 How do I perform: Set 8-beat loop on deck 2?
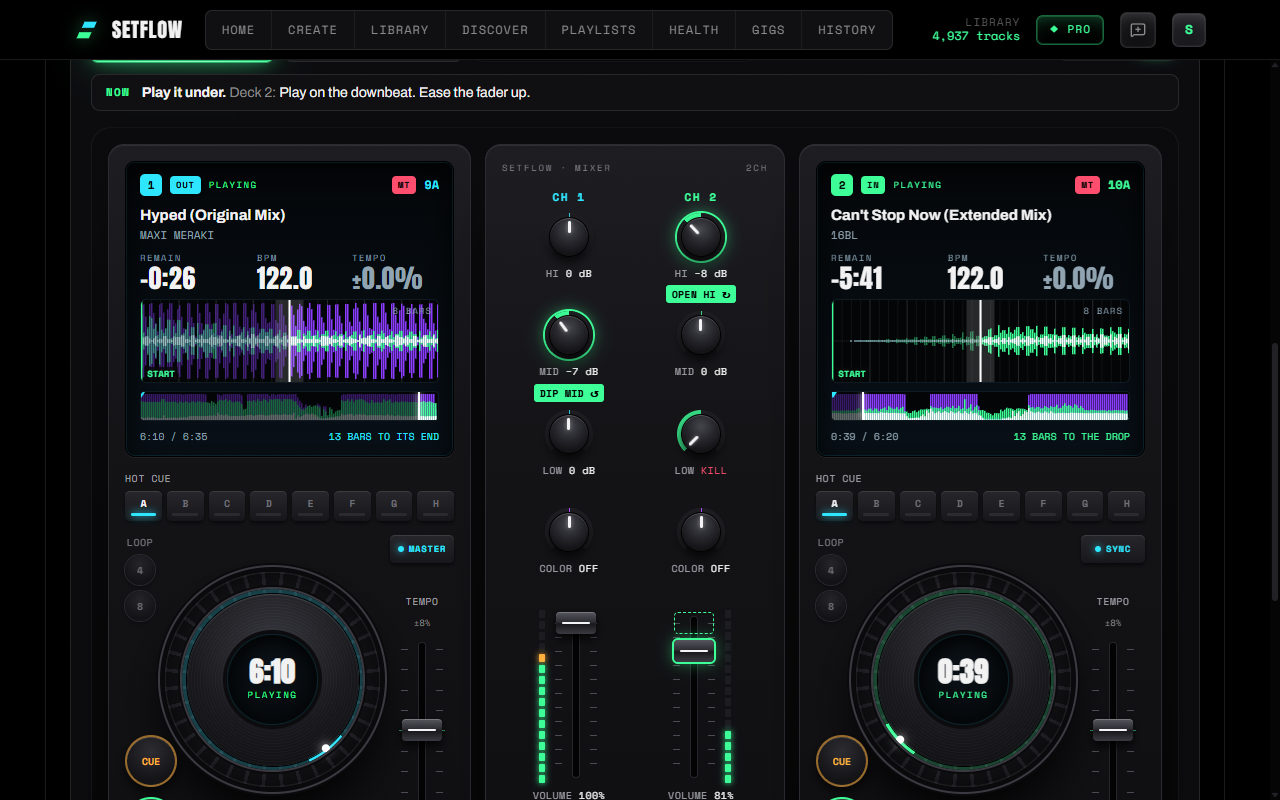pos(831,606)
